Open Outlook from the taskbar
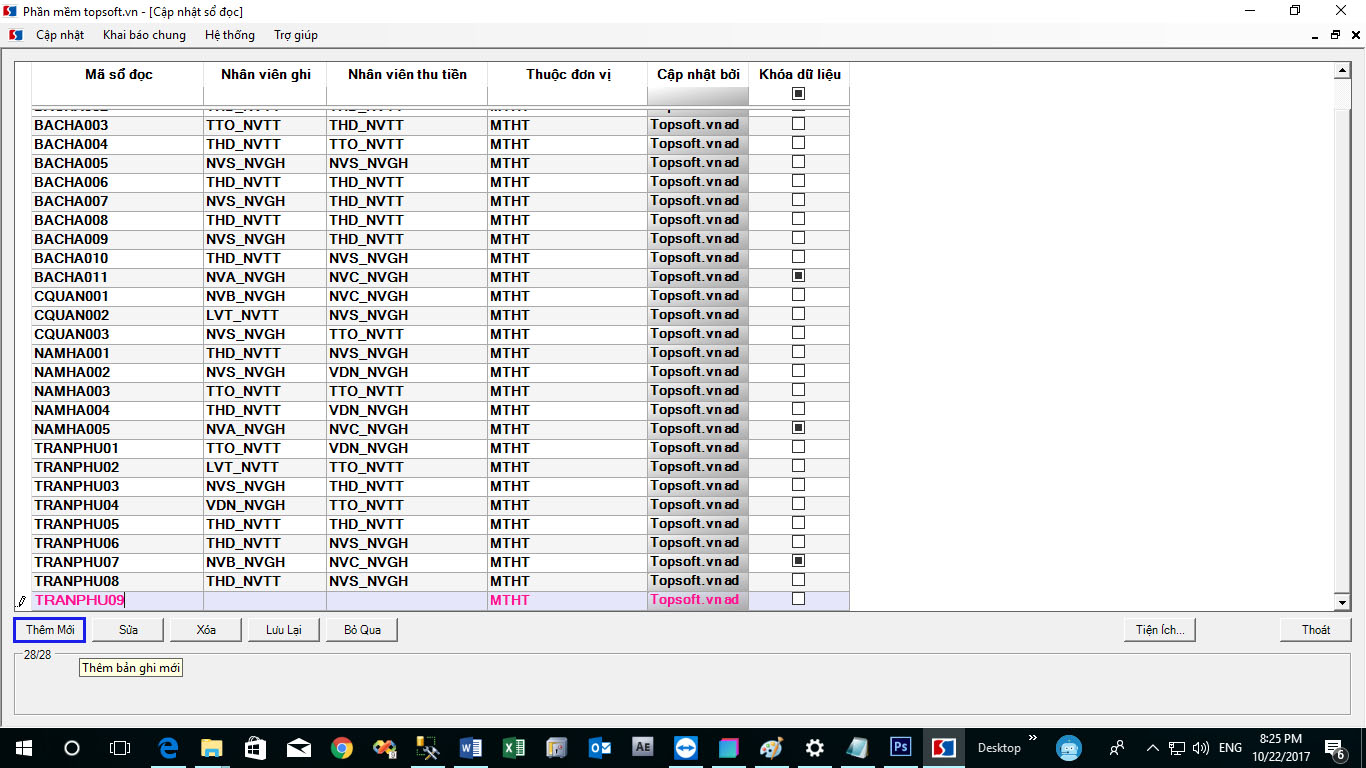 [x=600, y=747]
